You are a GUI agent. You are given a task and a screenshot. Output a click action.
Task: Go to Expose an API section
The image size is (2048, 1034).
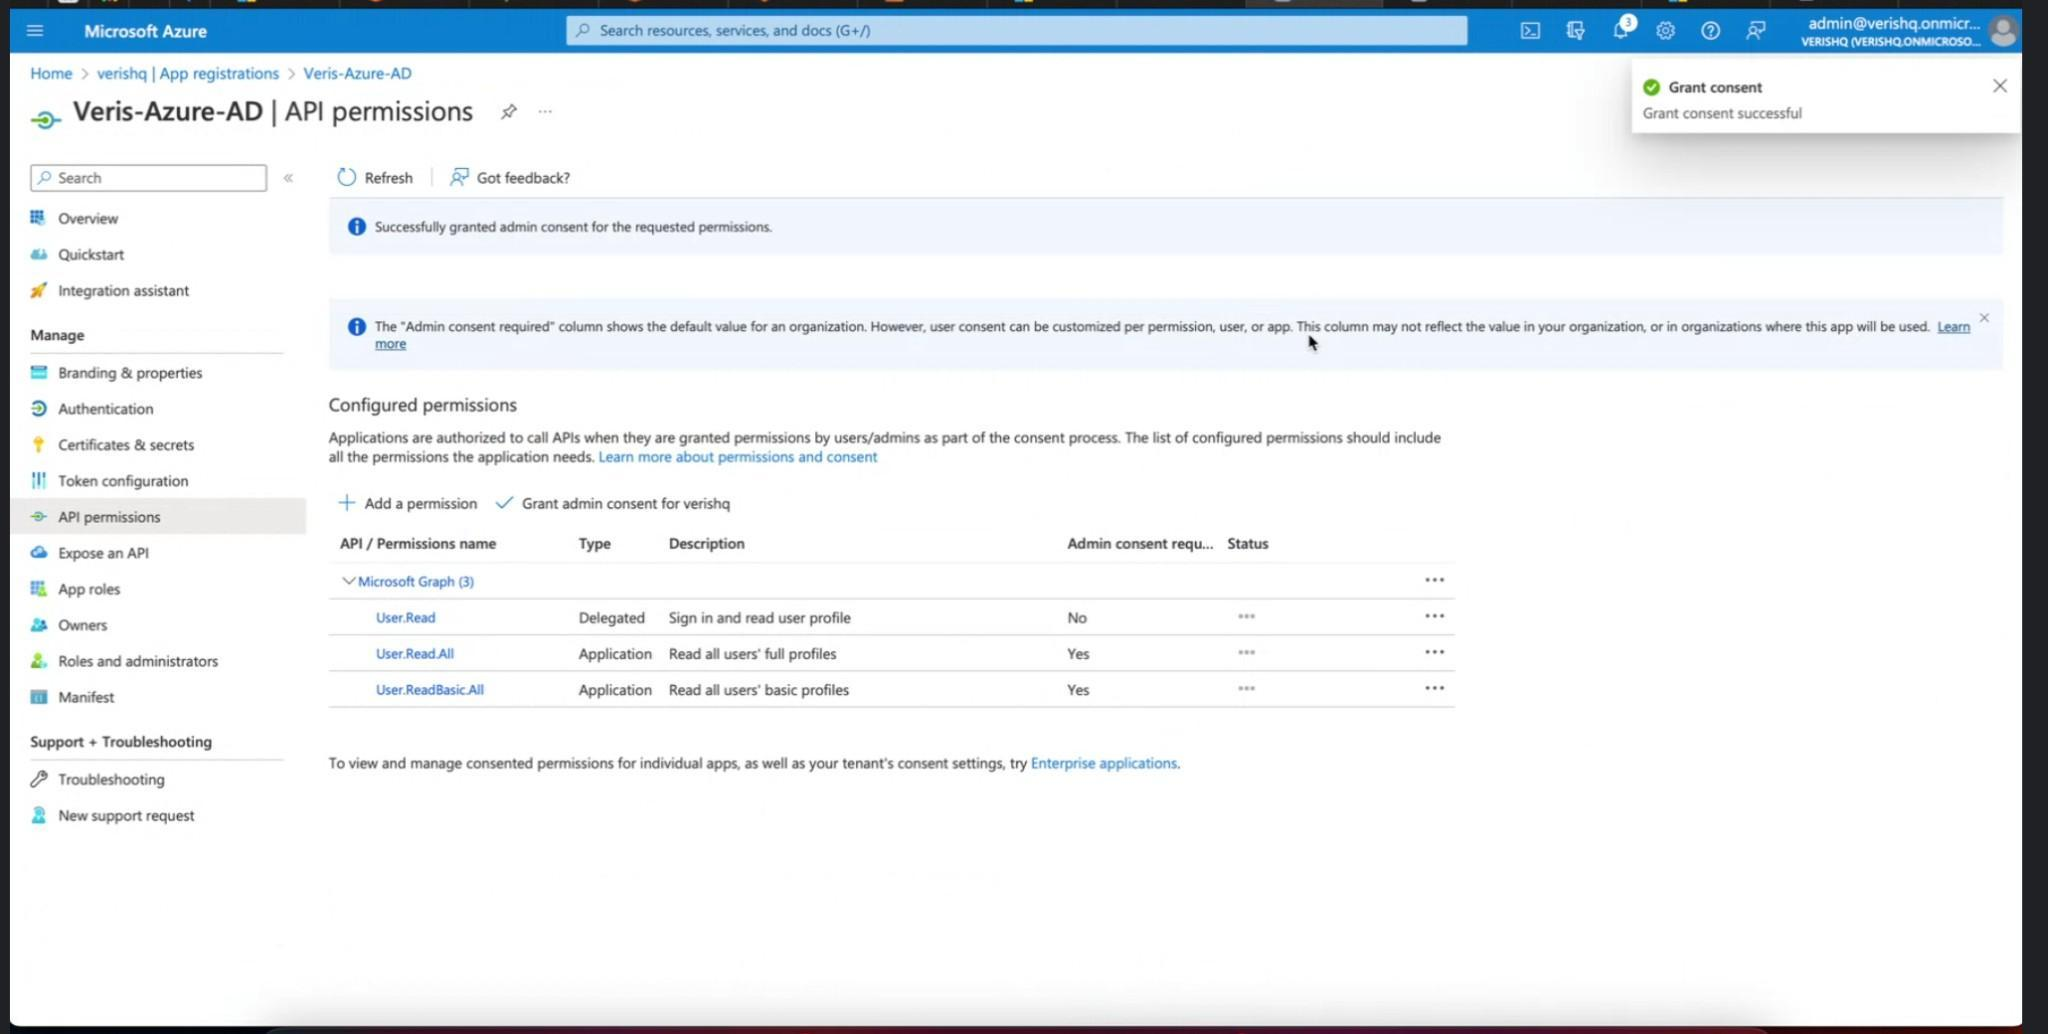coord(103,553)
